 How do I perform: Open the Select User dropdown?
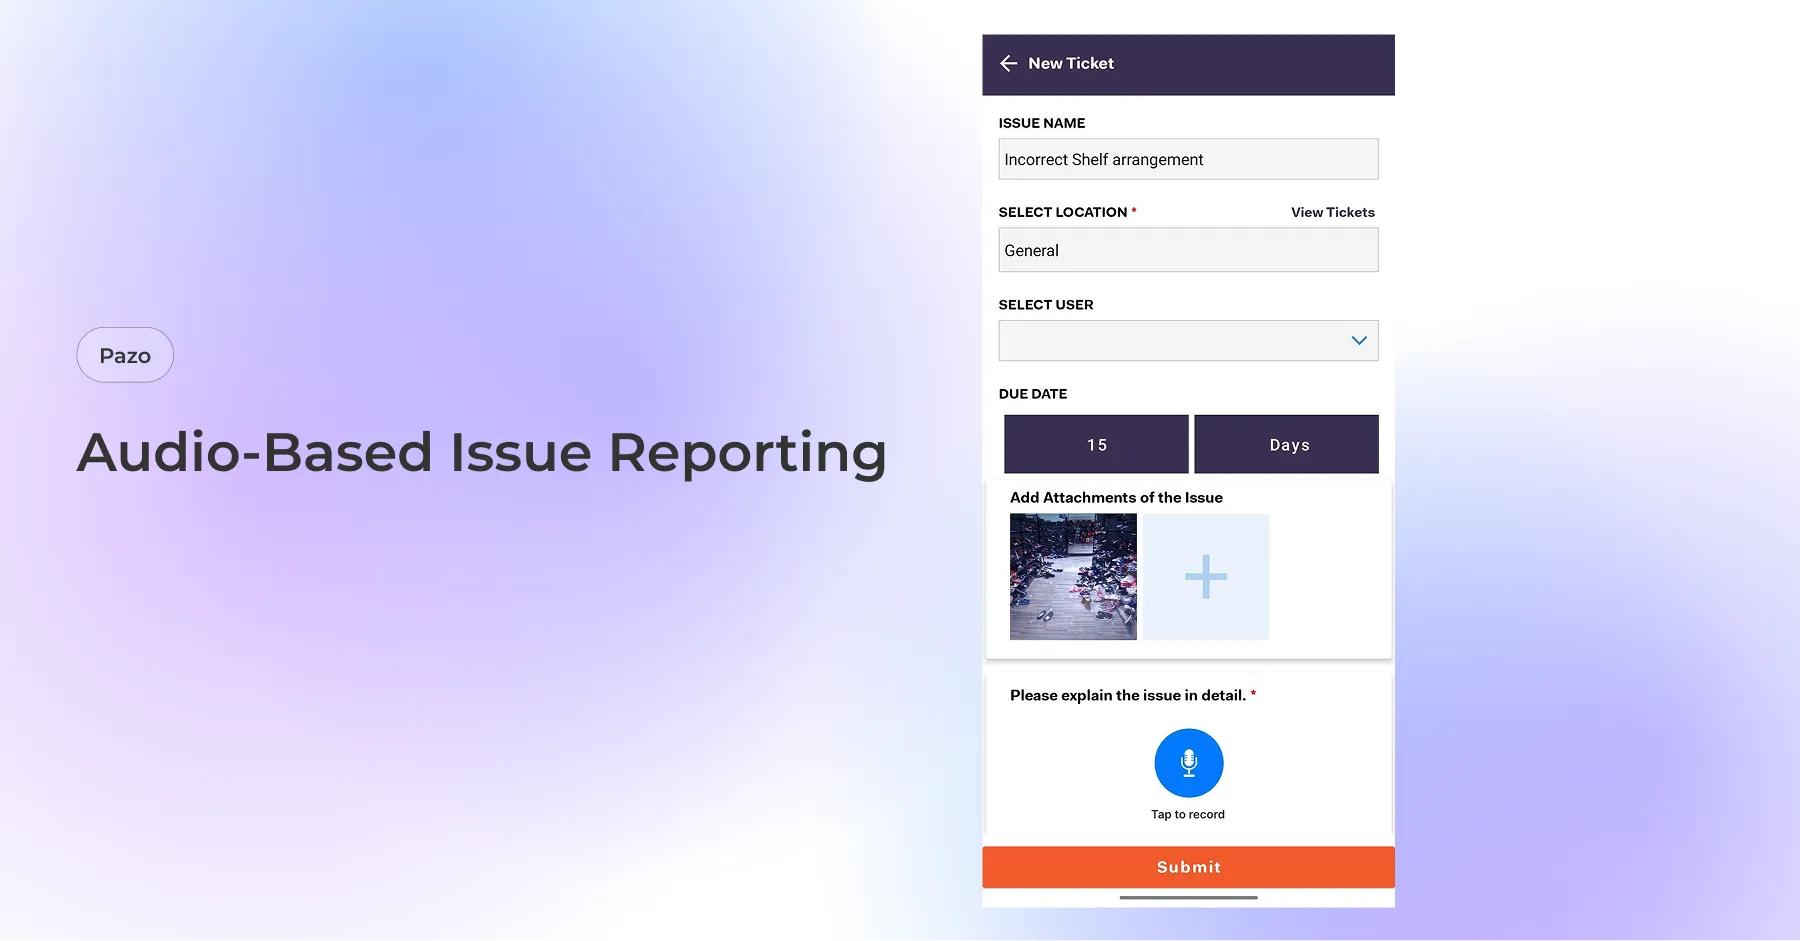pos(1188,340)
